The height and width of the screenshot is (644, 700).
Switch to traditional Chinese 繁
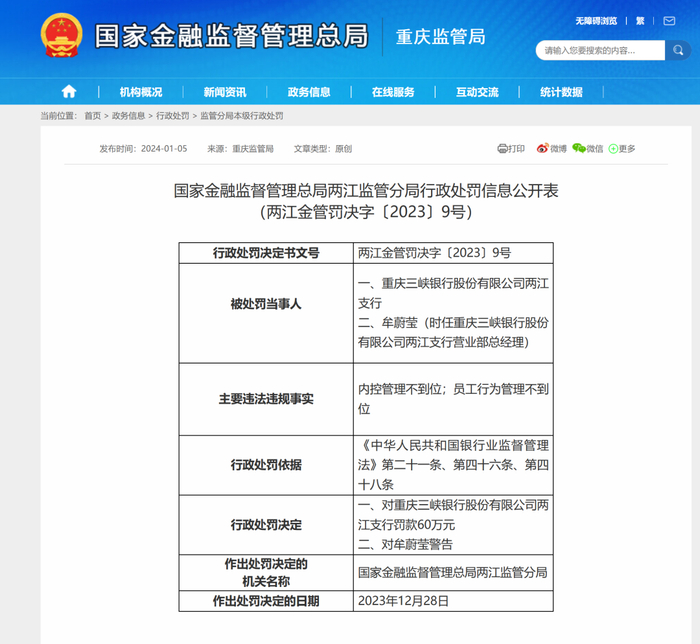coord(640,21)
